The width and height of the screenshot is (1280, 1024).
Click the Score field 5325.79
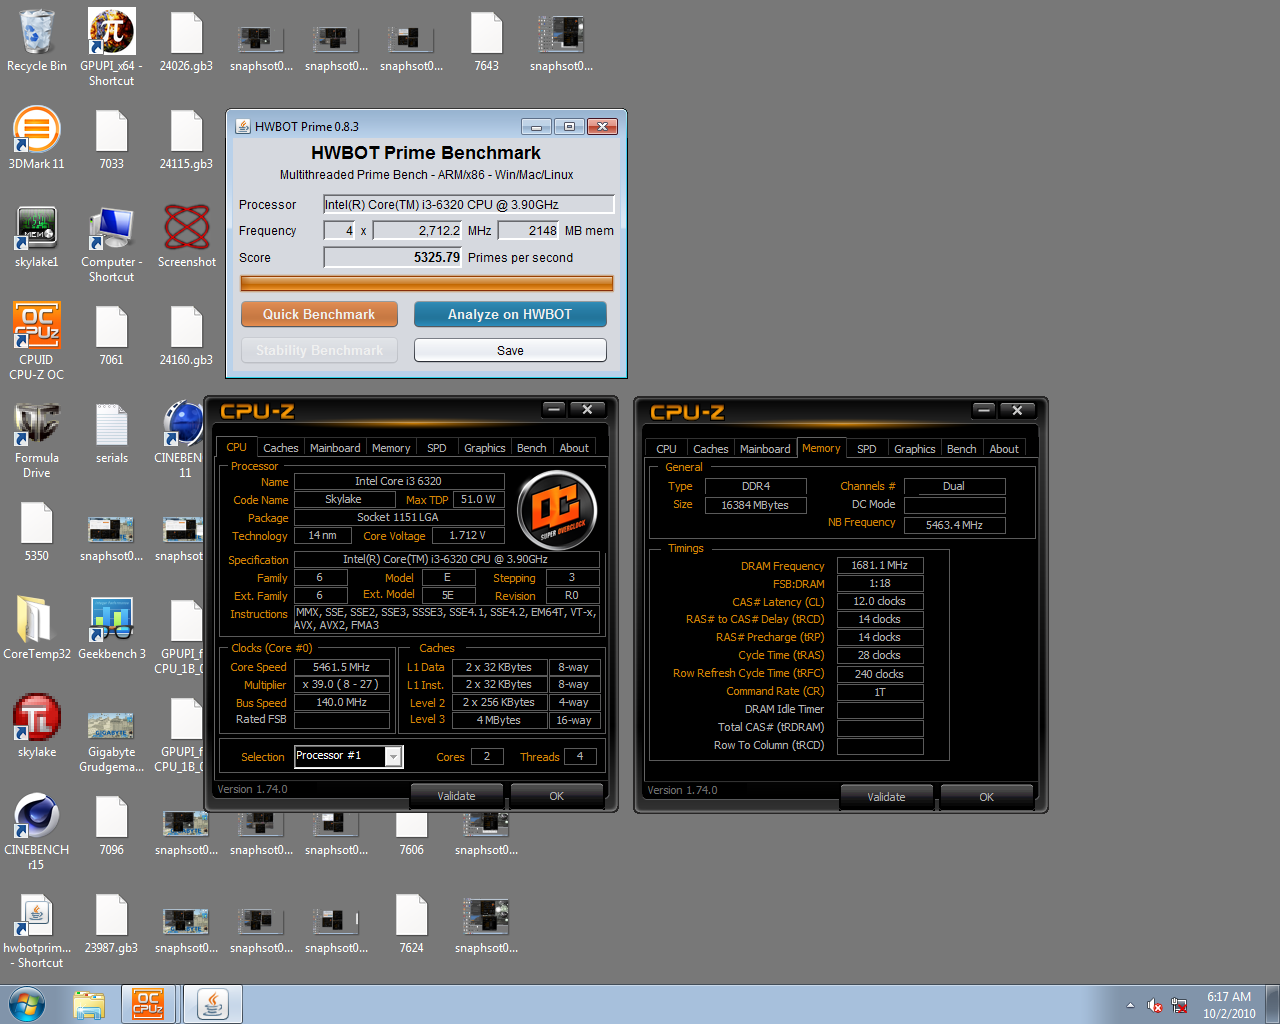pos(393,257)
